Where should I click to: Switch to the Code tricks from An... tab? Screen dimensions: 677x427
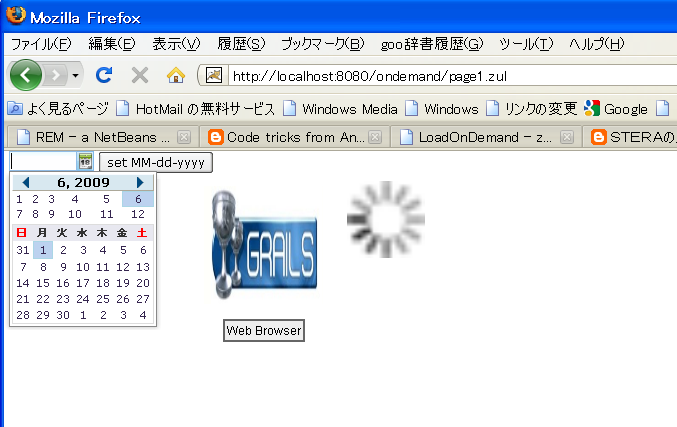tap(294, 137)
